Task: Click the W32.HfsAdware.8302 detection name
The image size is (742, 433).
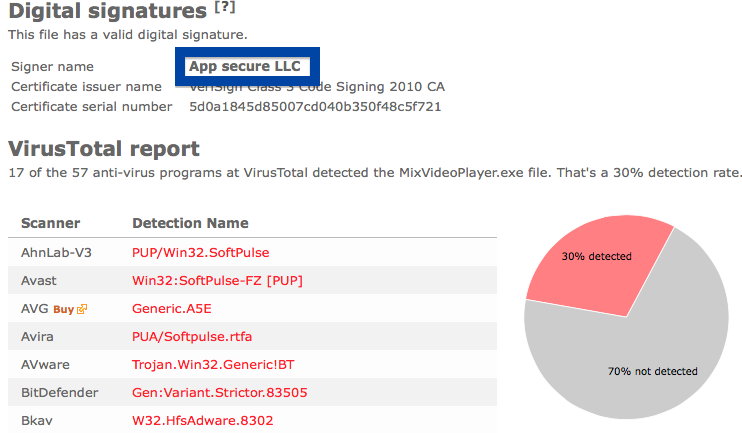Action: tap(203, 420)
